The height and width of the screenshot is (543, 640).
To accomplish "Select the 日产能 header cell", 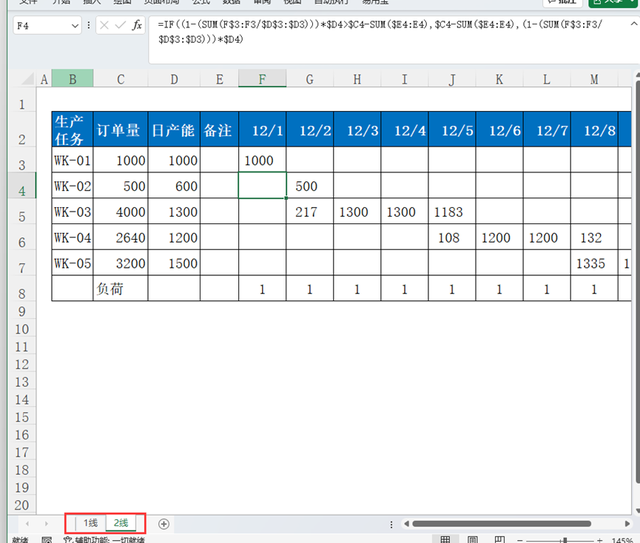I will click(174, 129).
